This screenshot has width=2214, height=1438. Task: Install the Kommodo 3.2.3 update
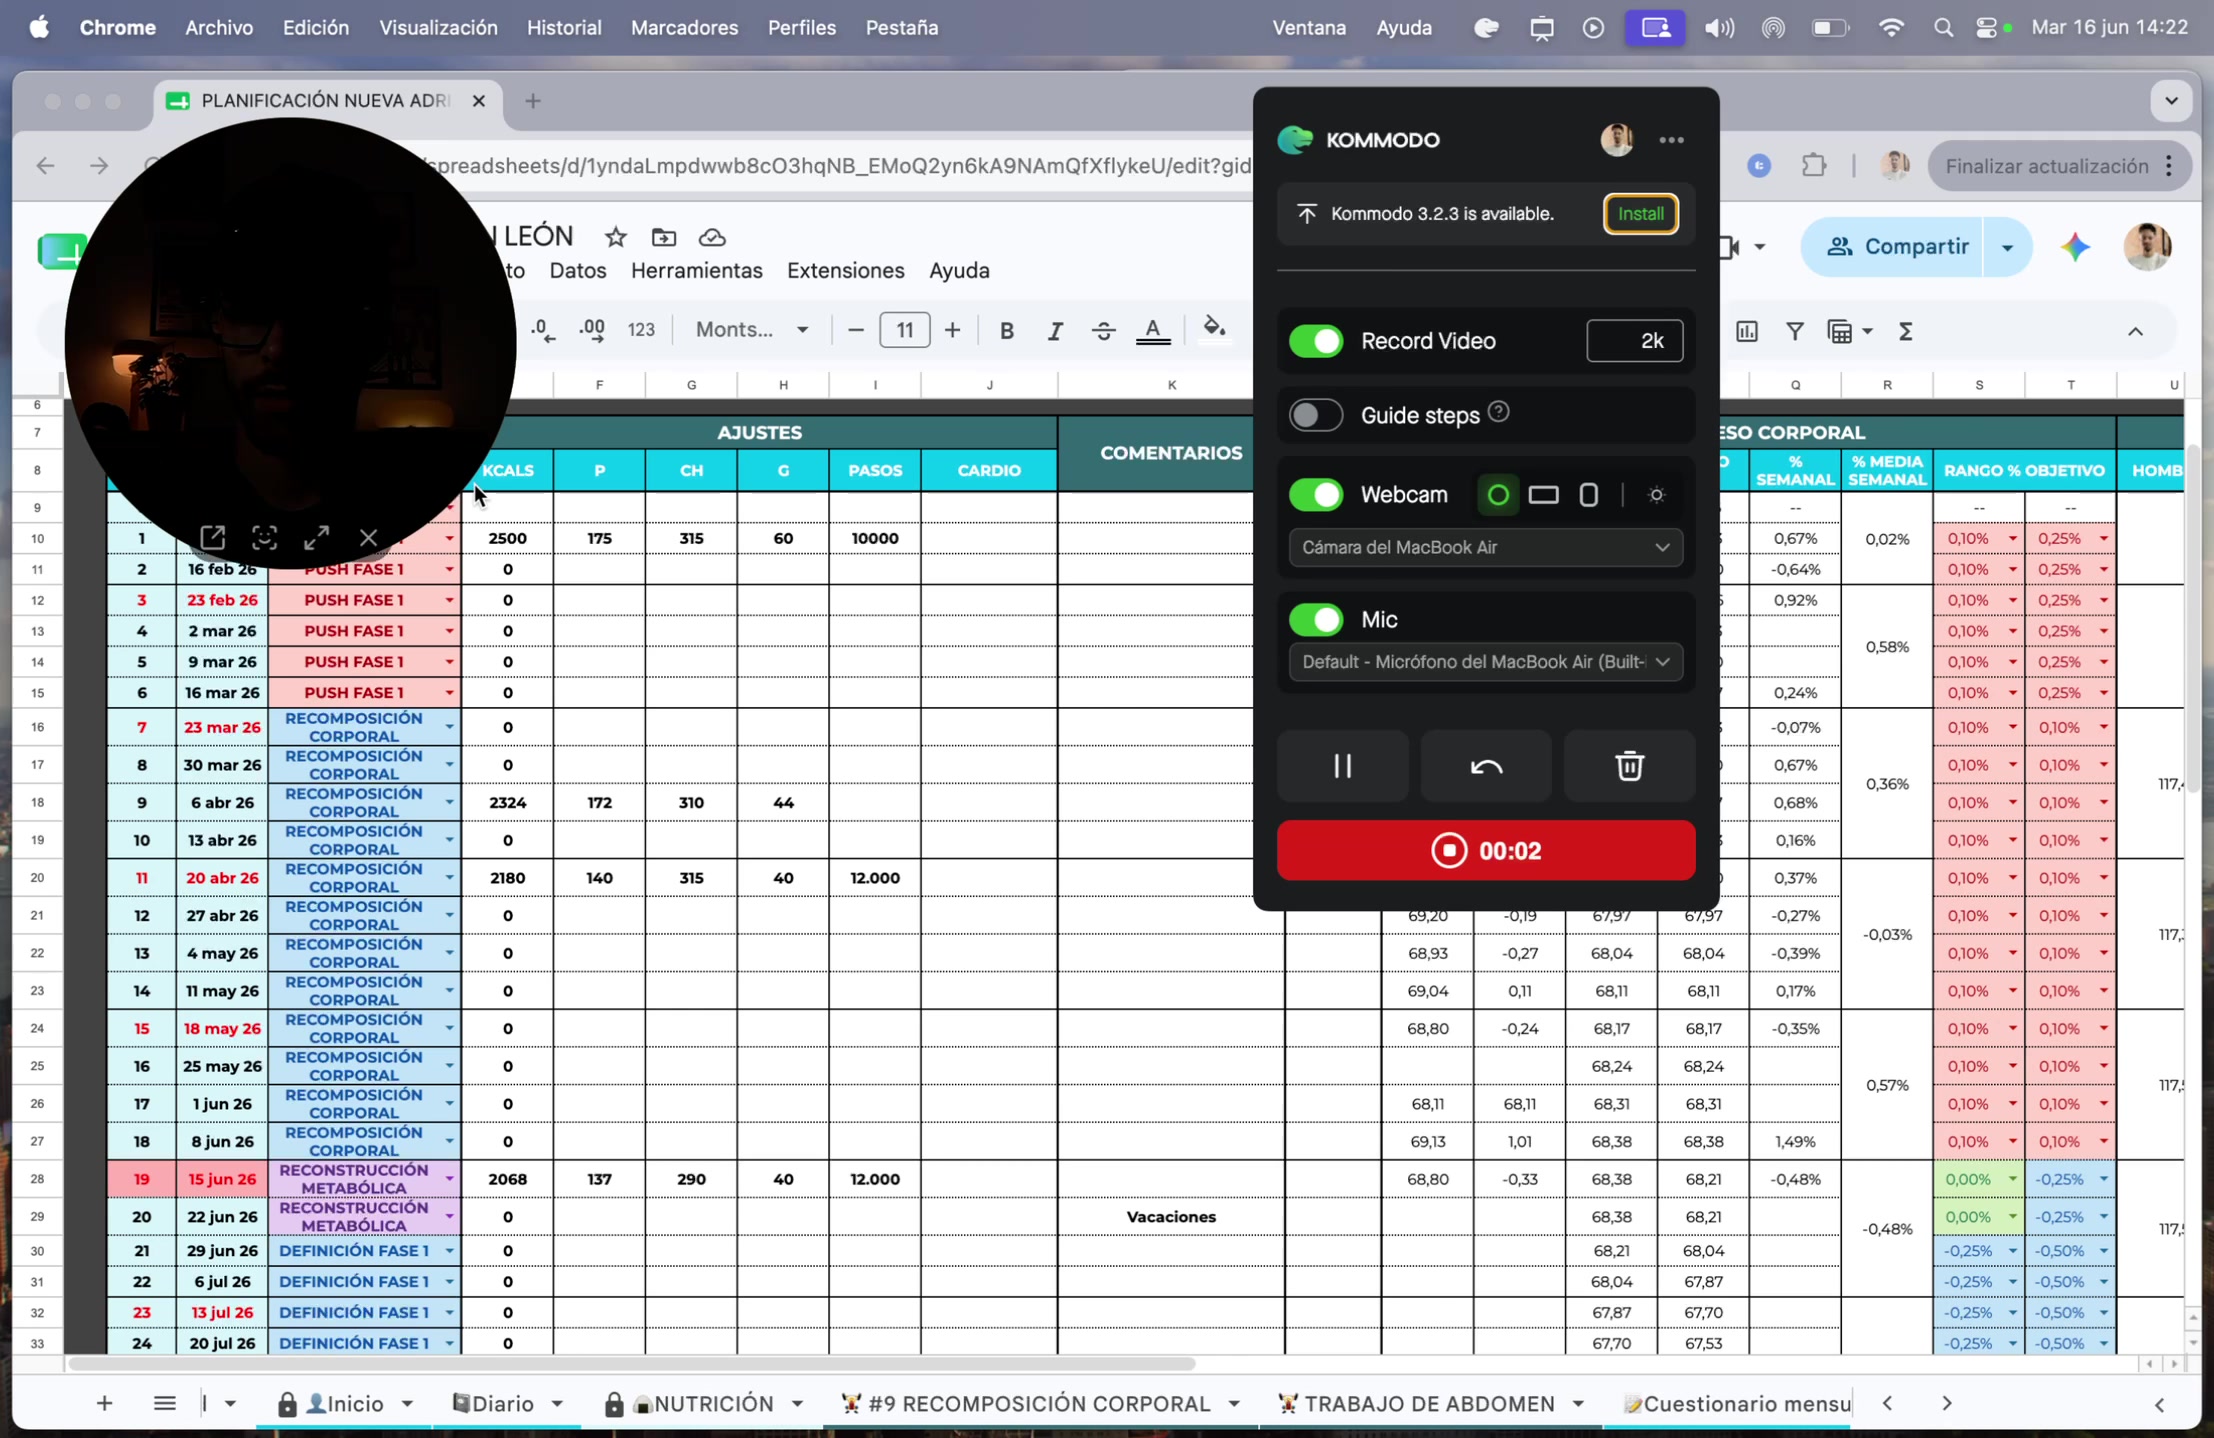pos(1640,214)
